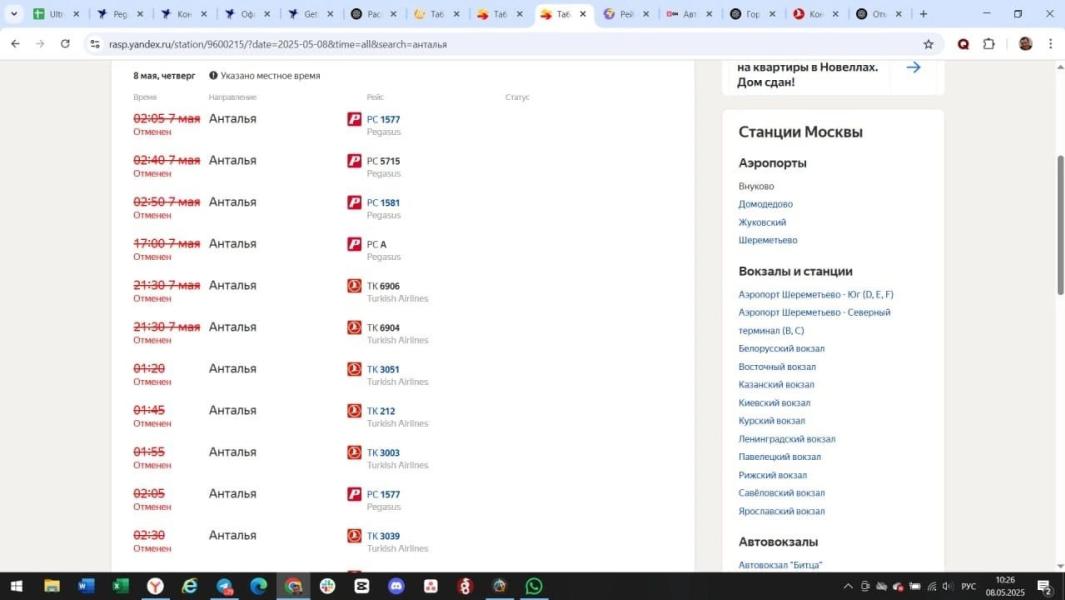Screen dimensions: 1065x600
Task: Bookmark this page with the star icon
Action: (x=928, y=44)
